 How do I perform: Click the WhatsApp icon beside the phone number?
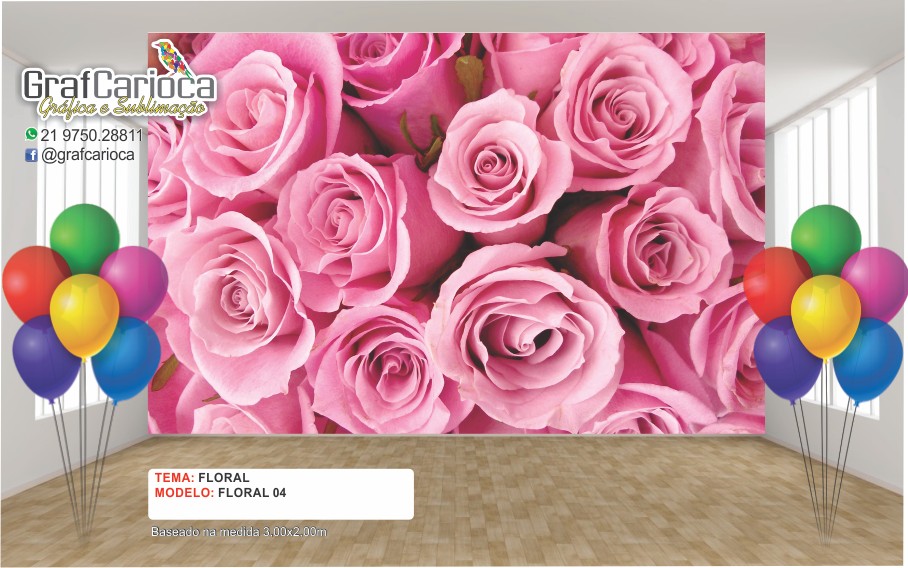click(x=31, y=134)
